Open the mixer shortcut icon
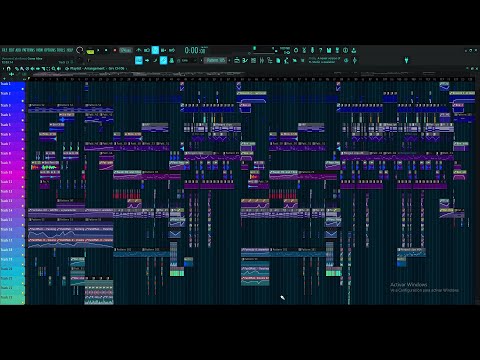The height and width of the screenshot is (360, 480). coord(262,60)
